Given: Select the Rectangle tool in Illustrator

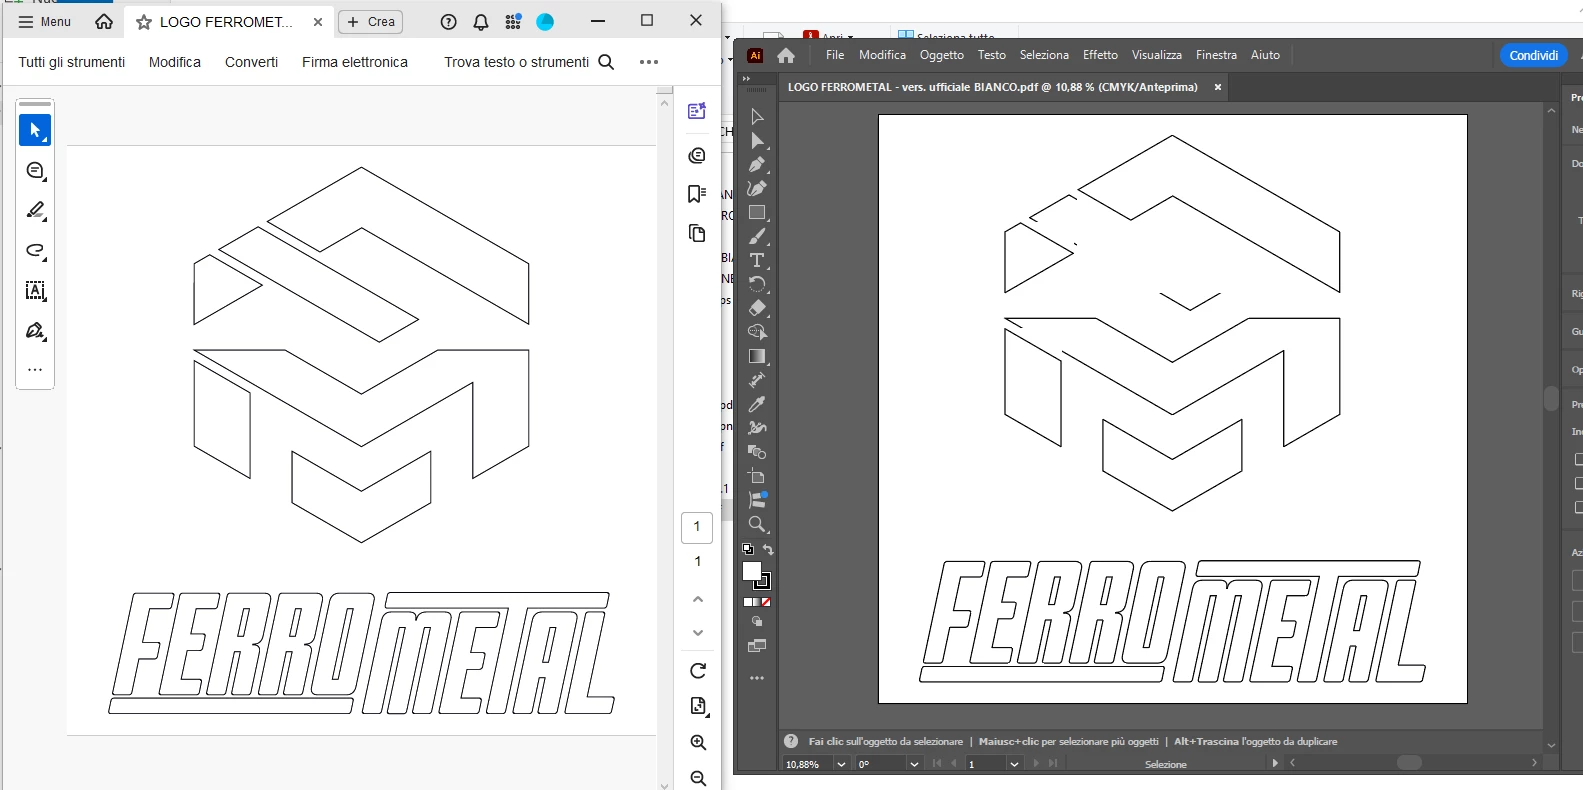Looking at the screenshot, I should click(757, 212).
